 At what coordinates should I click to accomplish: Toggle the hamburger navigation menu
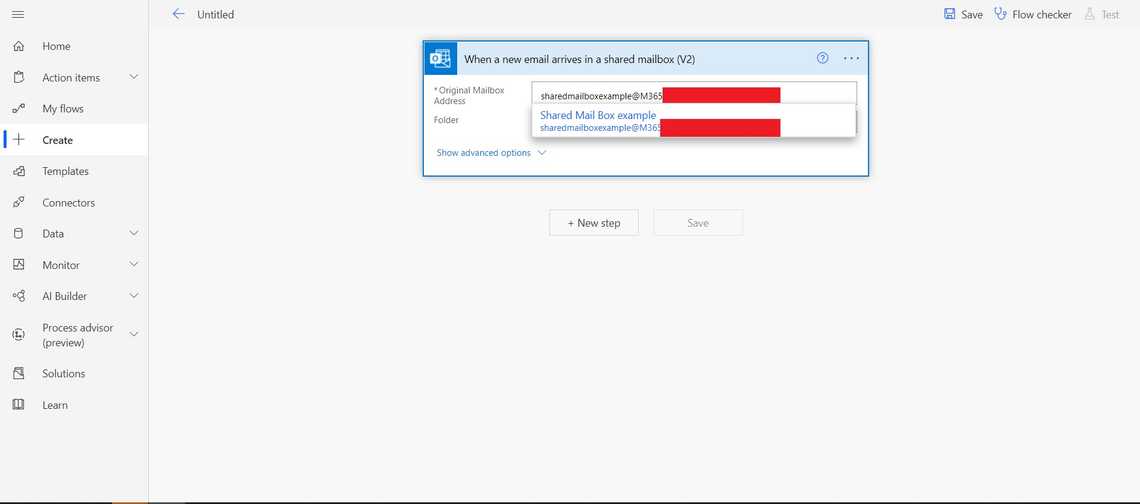(x=18, y=15)
